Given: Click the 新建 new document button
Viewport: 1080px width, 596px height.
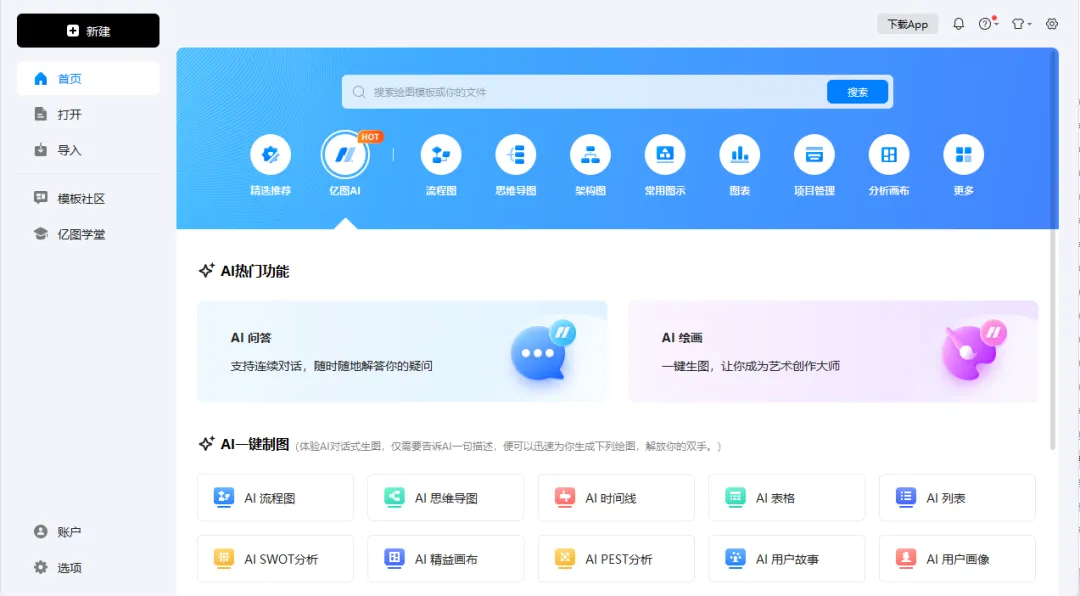Looking at the screenshot, I should (88, 31).
